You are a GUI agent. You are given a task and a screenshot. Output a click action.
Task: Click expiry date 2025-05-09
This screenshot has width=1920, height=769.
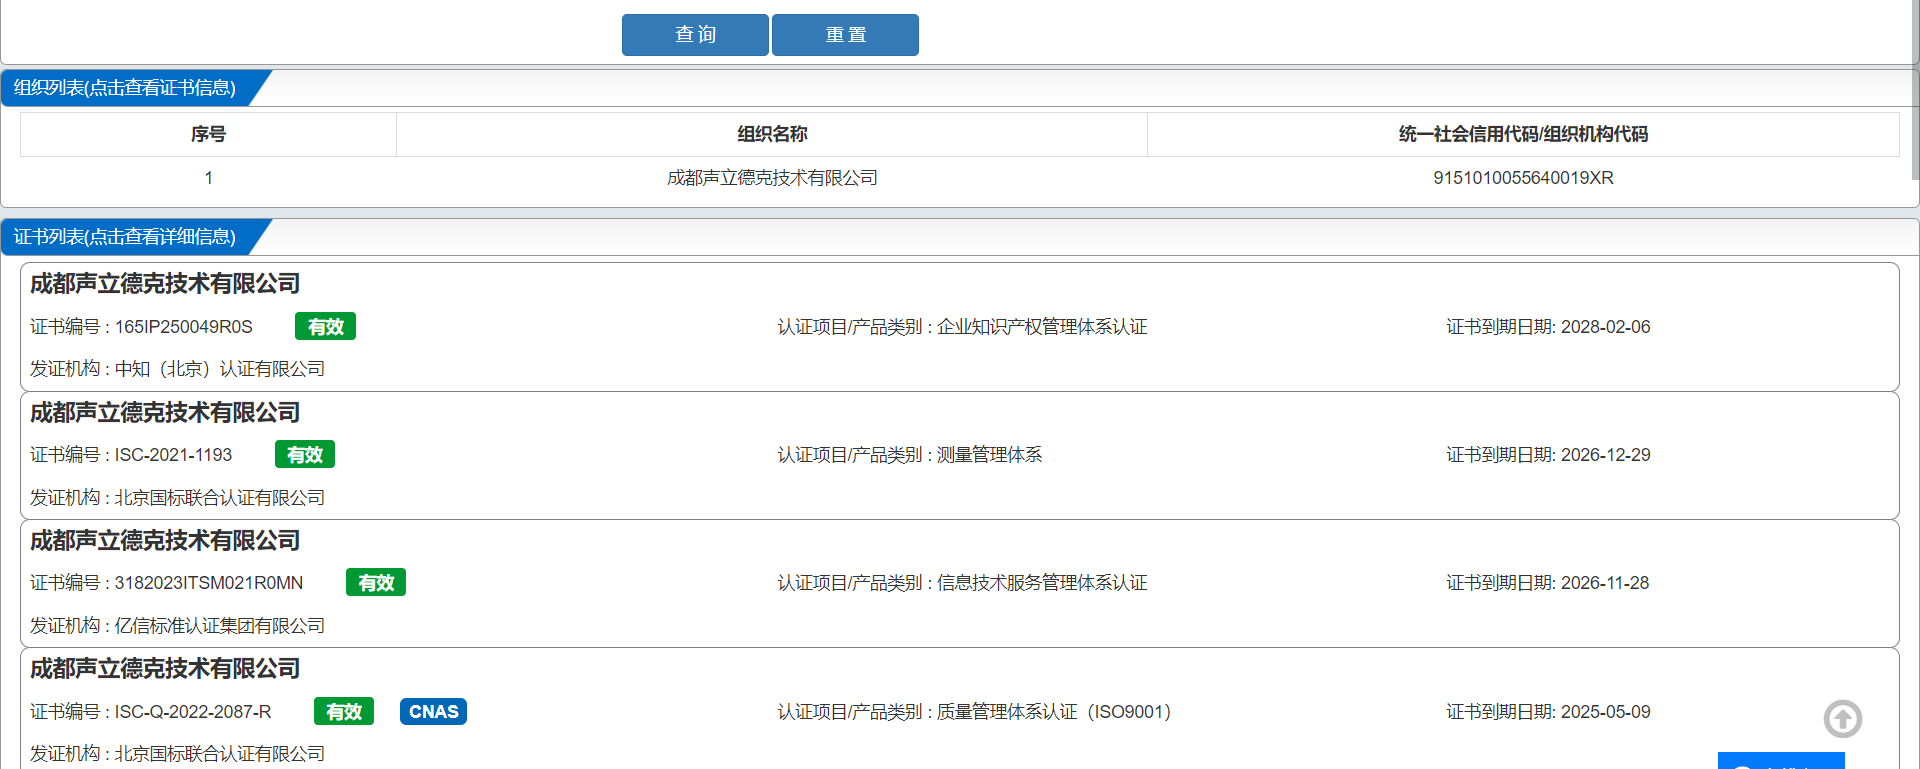pyautogui.click(x=1605, y=712)
